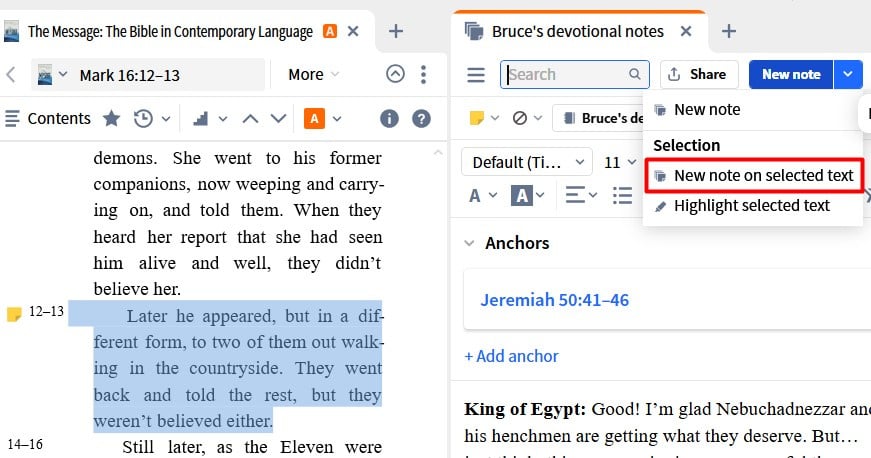
Task: Expand dropdown beside orange A toolbar button
Action: coord(337,118)
